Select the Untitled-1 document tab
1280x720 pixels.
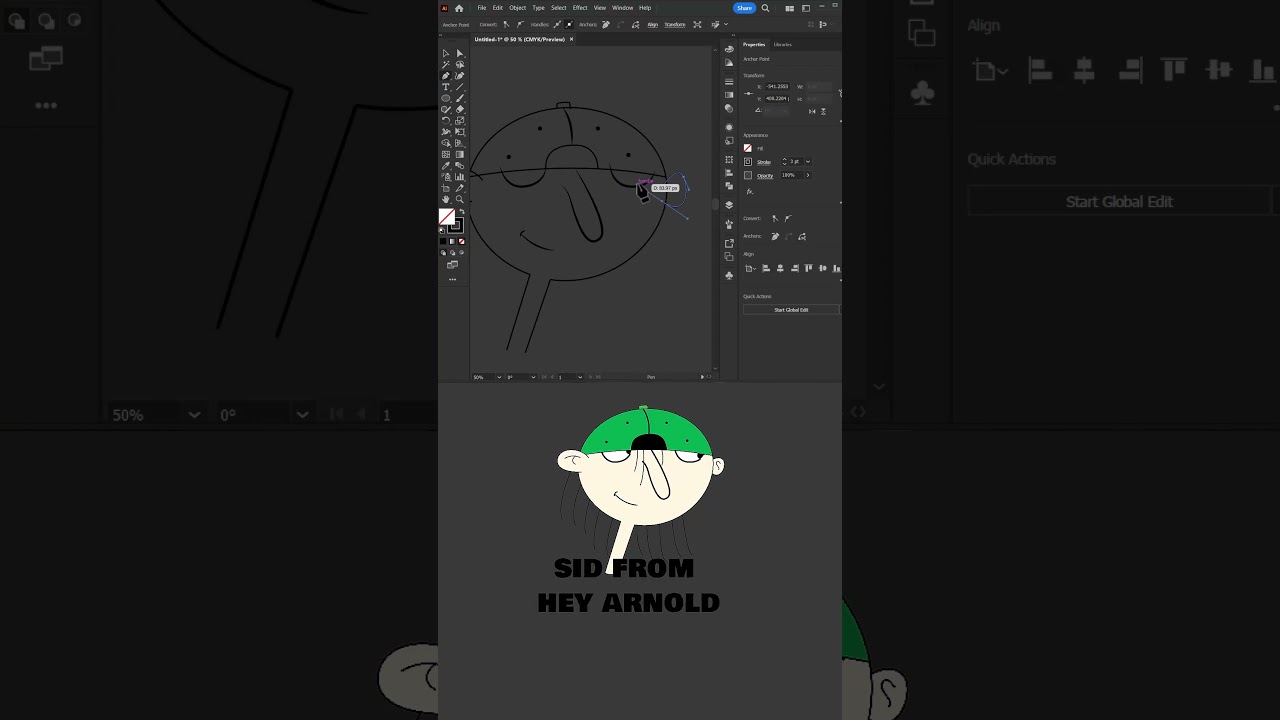point(520,39)
